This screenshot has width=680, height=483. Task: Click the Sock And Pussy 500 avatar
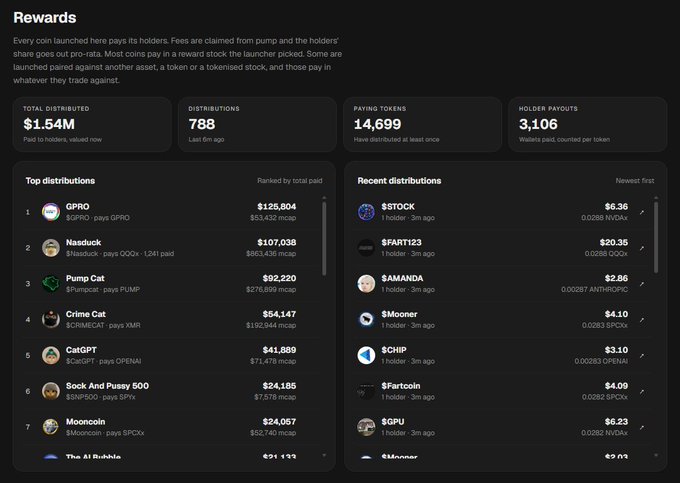(x=51, y=392)
